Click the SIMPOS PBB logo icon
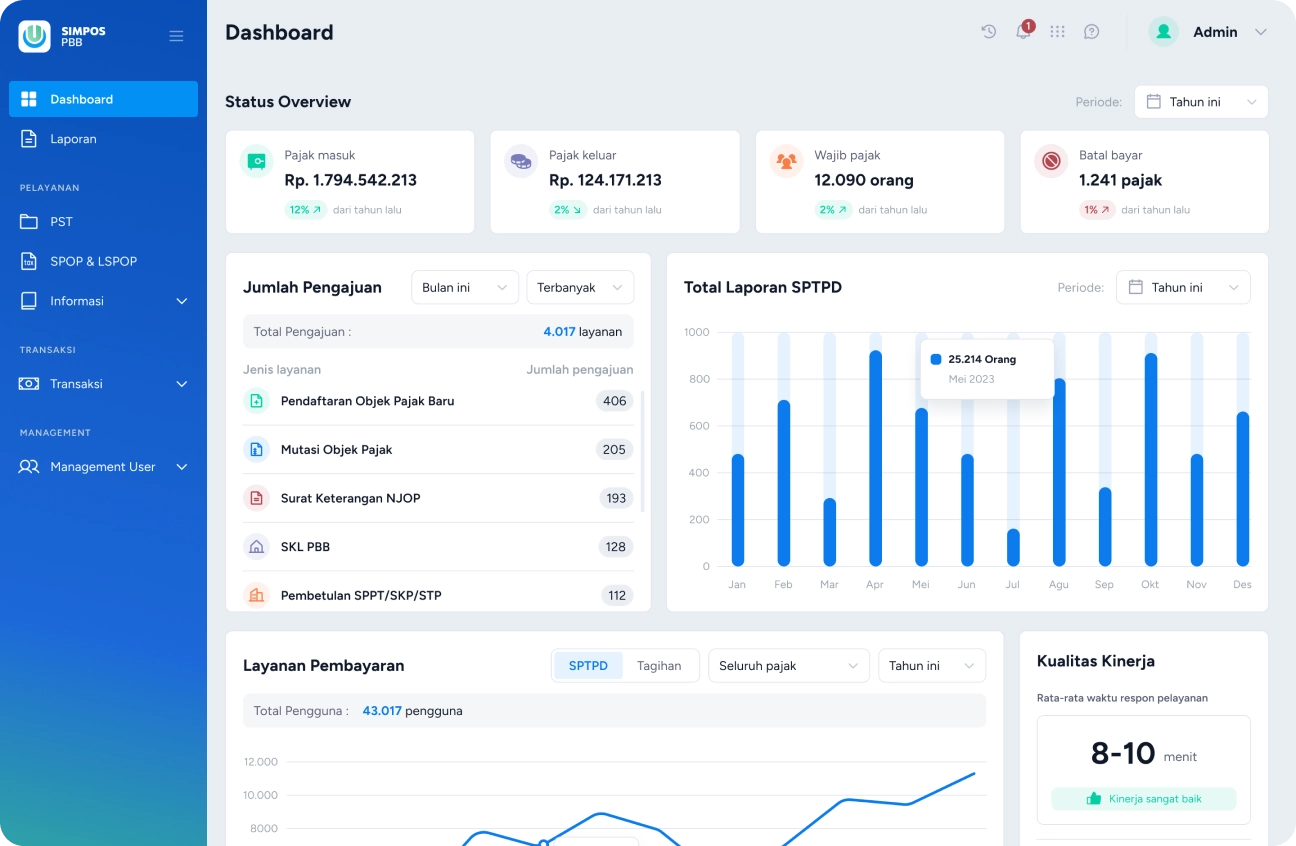 (x=34, y=36)
